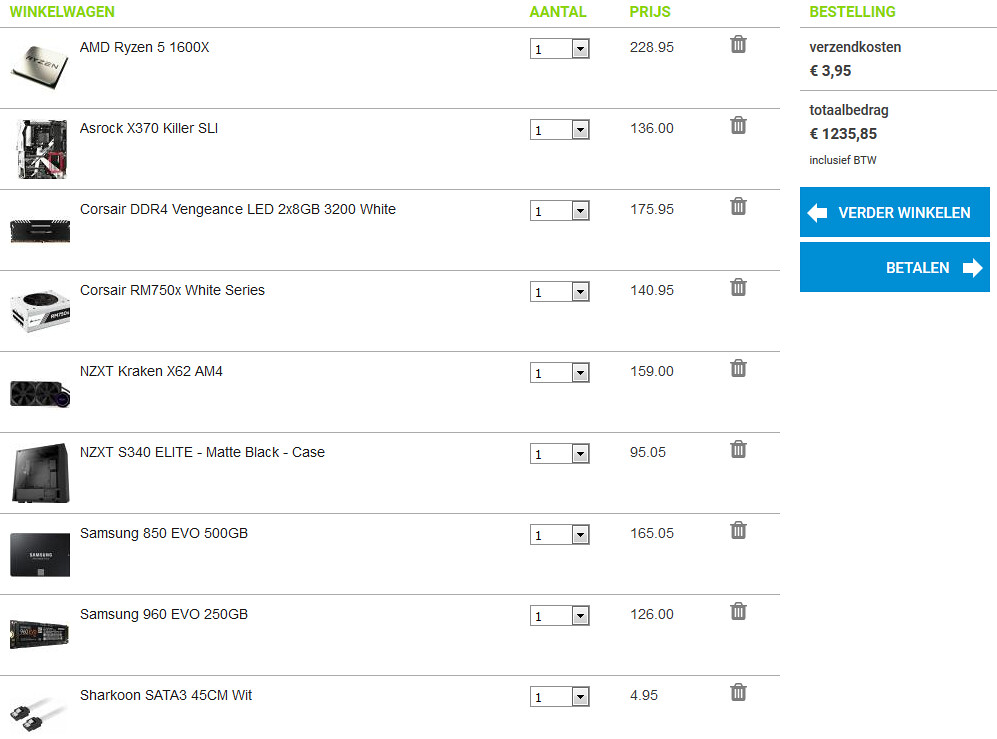Expand quantity dropdown for NZXT Kraken X62 AM4

(560, 373)
